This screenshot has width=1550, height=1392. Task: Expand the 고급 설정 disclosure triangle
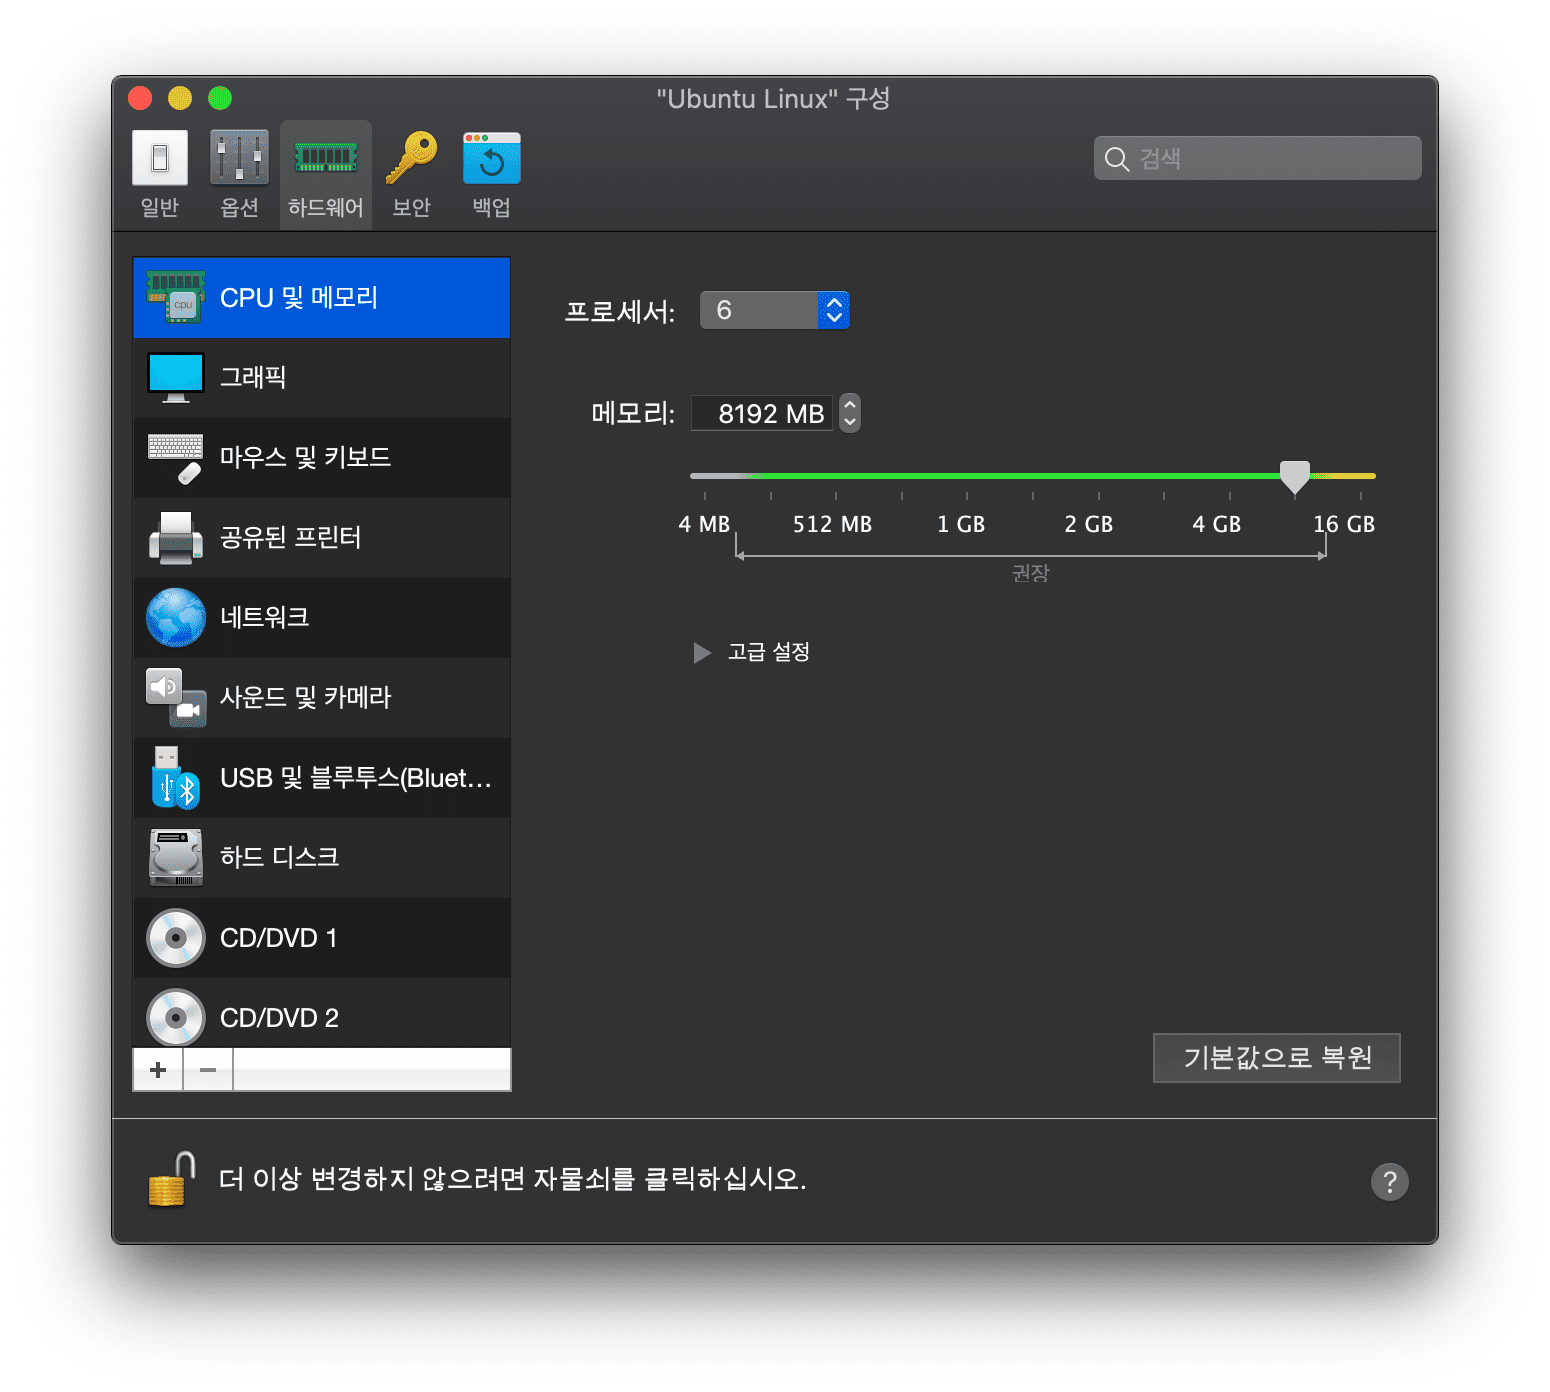point(702,653)
